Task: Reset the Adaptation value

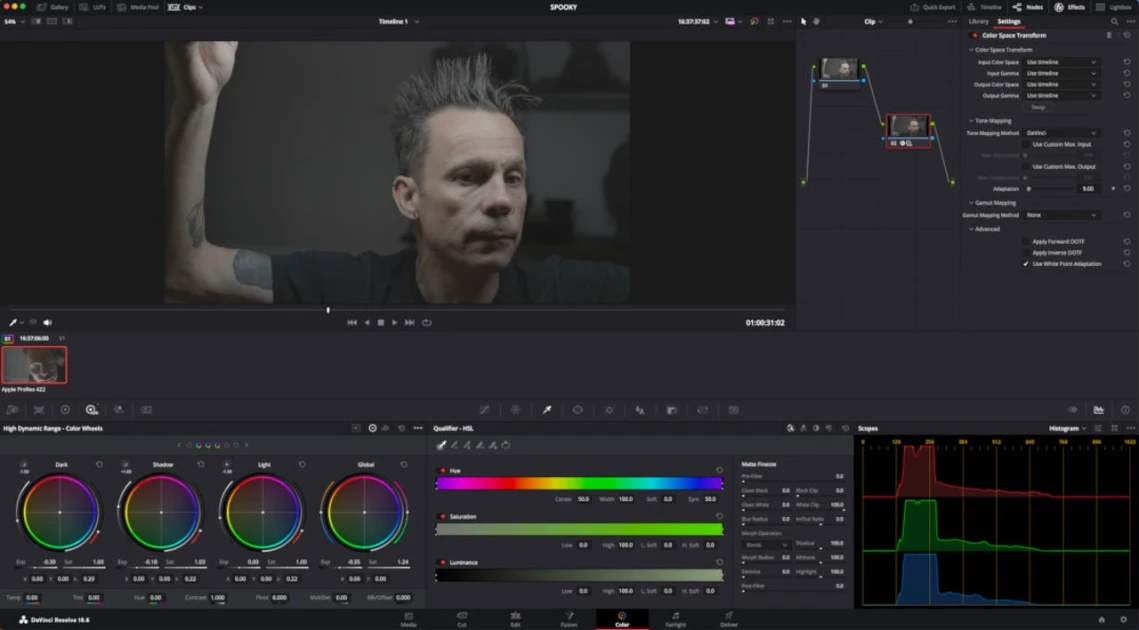Action: (x=1127, y=189)
